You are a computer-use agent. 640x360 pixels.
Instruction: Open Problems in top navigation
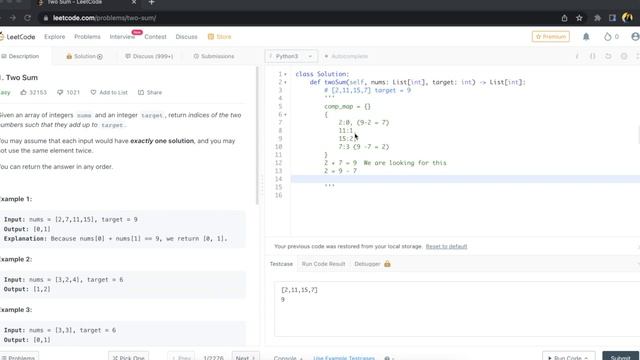[87, 37]
